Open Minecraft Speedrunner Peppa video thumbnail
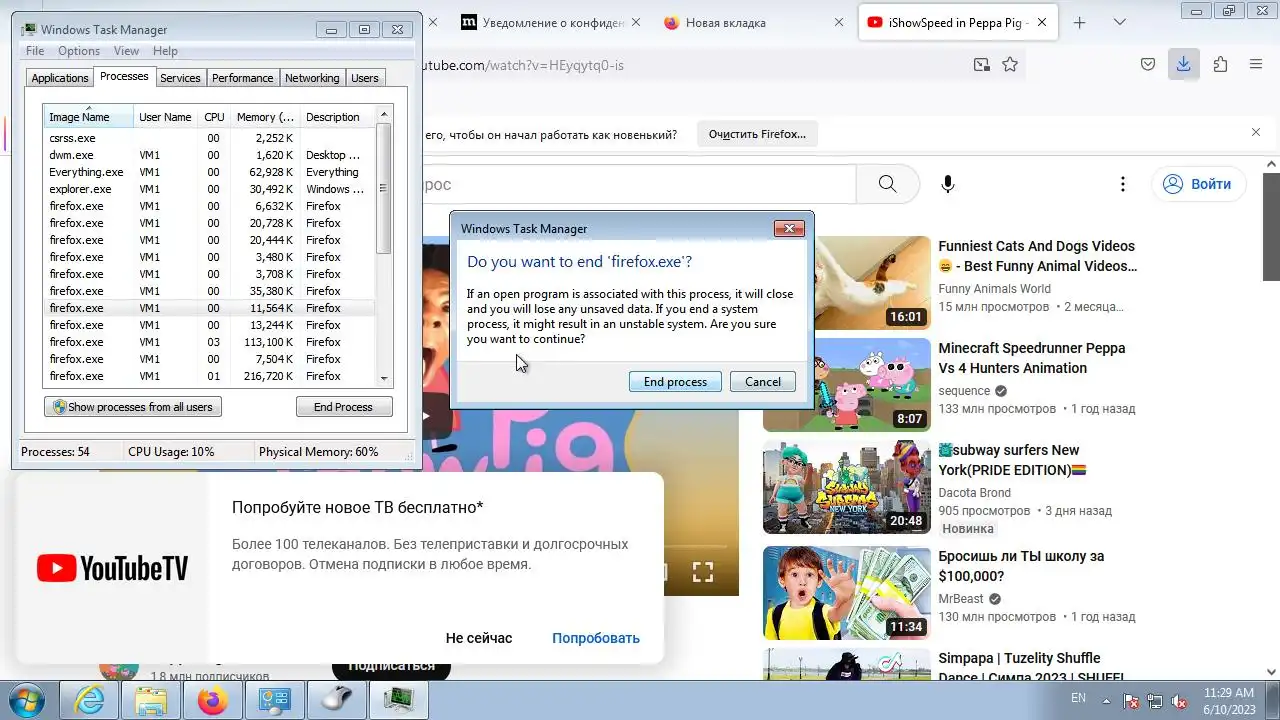 coord(847,385)
